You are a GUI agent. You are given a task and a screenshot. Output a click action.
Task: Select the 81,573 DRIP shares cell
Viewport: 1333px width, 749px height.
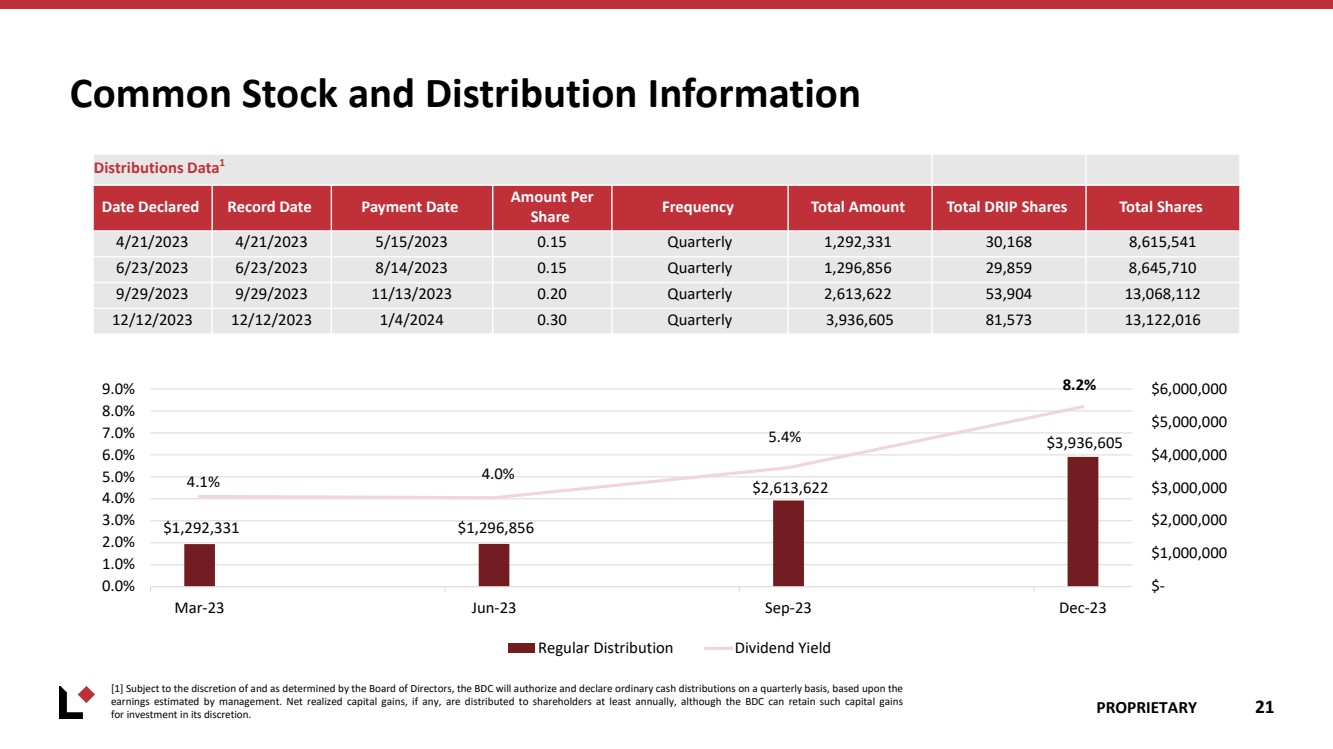(x=1007, y=321)
